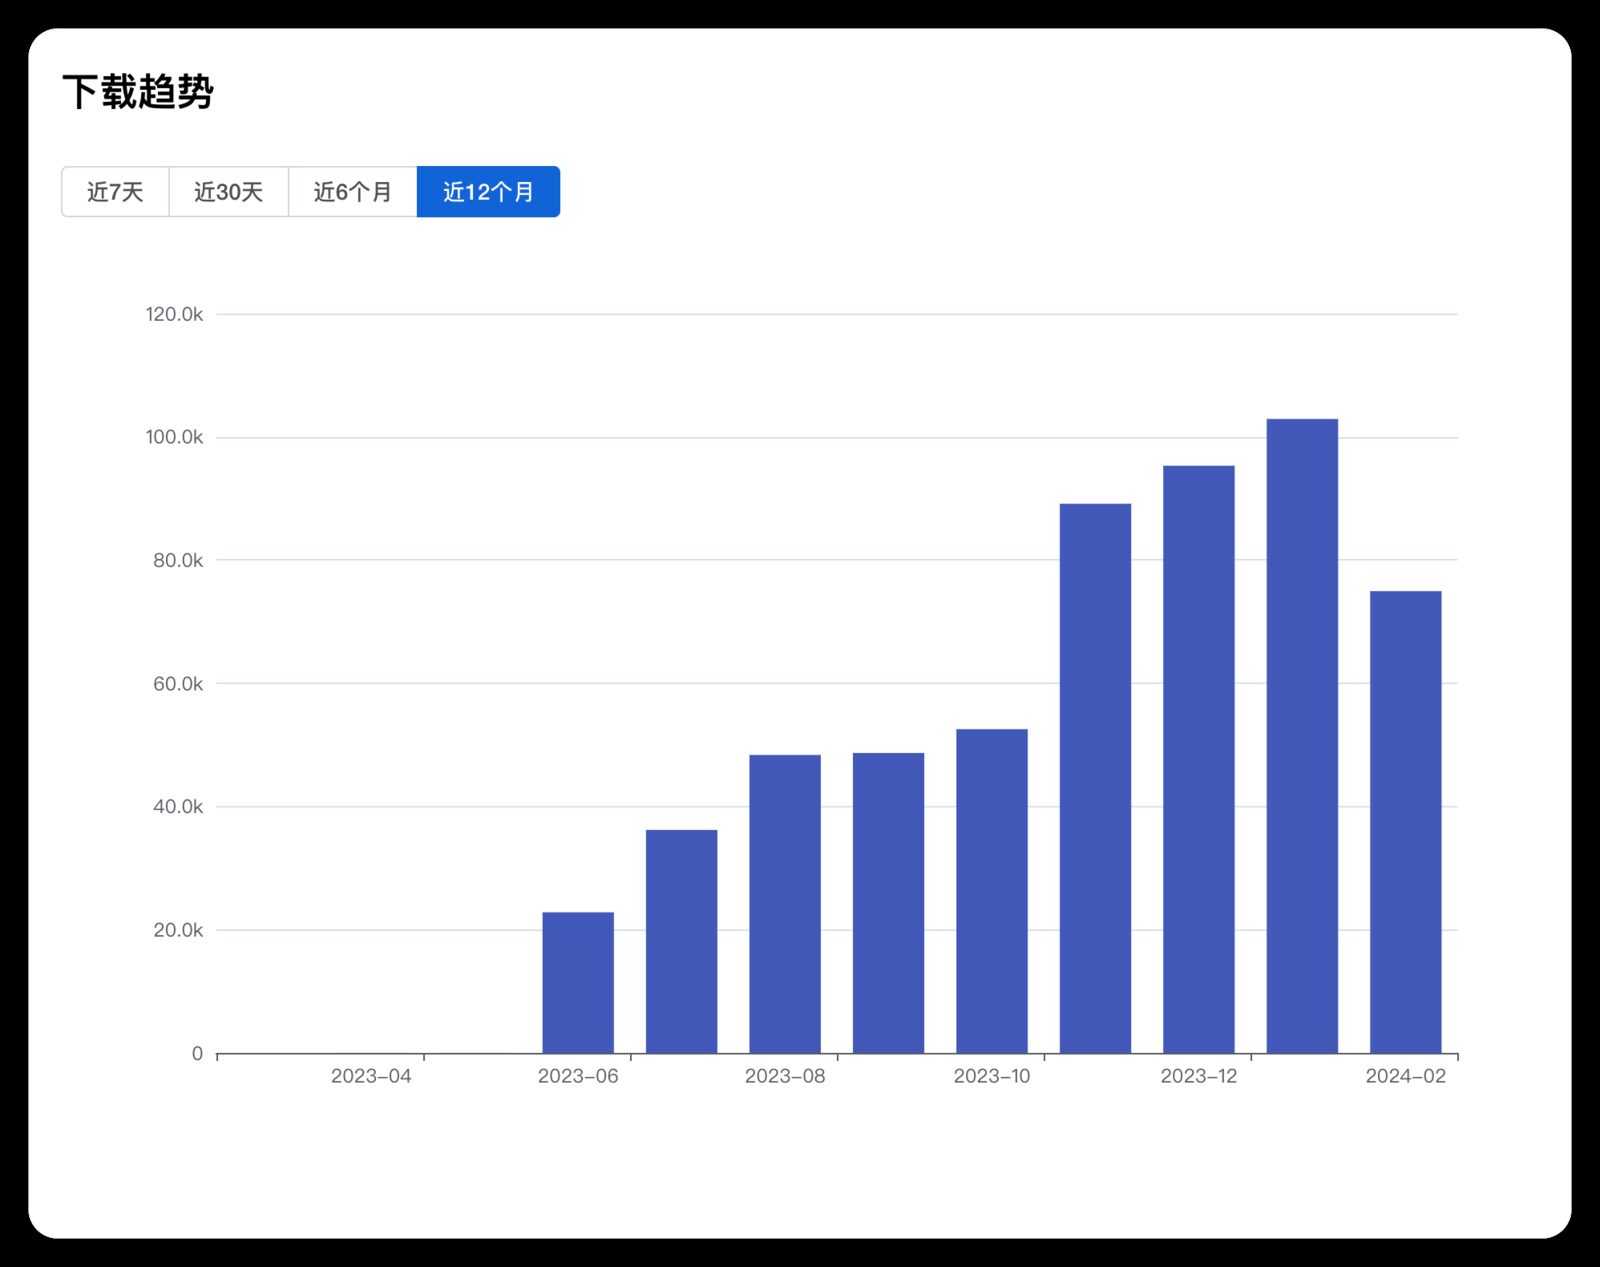The image size is (1600, 1267).
Task: Select the active 近12个月 tab
Action: pos(488,191)
